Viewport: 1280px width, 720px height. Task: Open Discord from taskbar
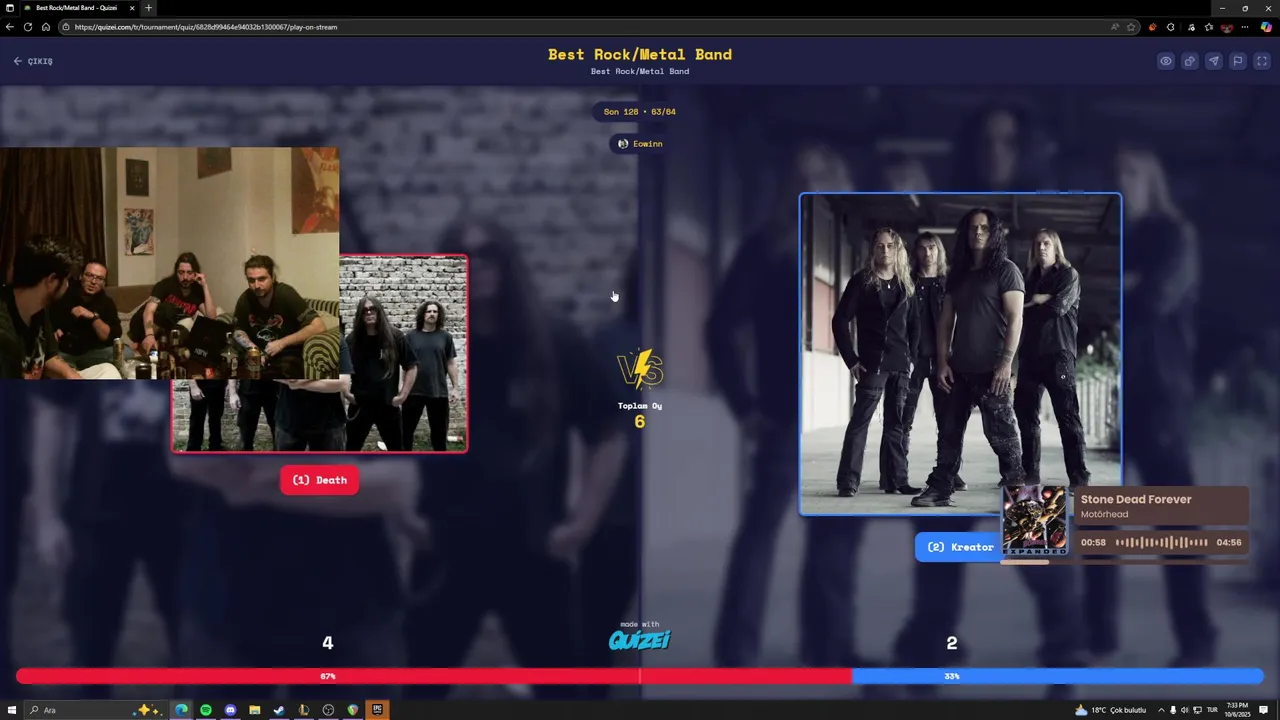230,710
